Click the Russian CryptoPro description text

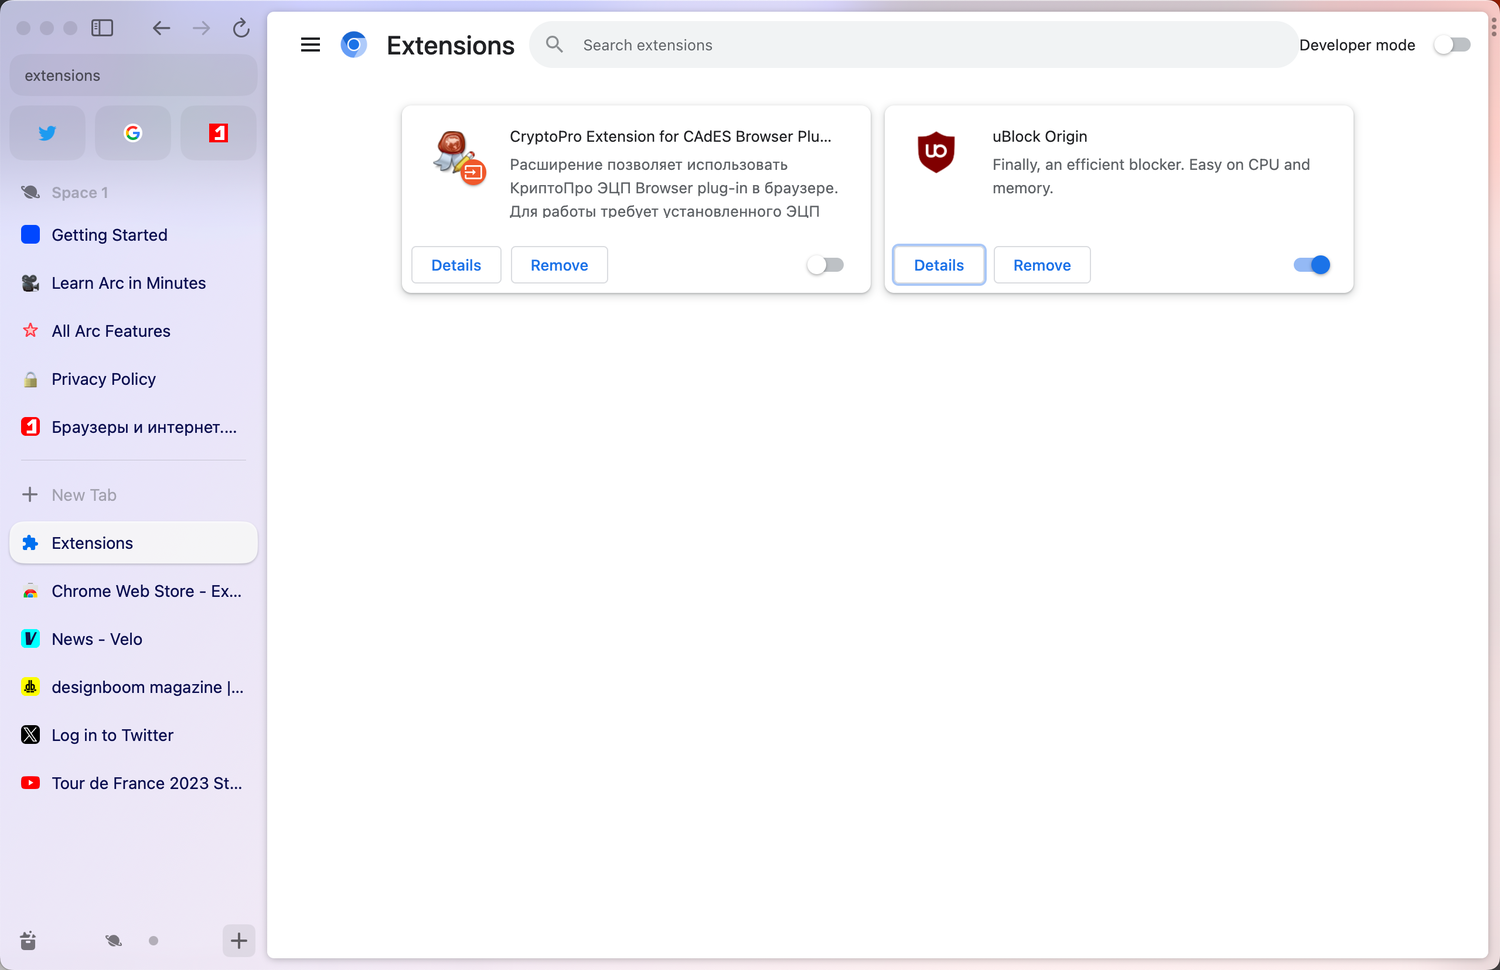674,188
